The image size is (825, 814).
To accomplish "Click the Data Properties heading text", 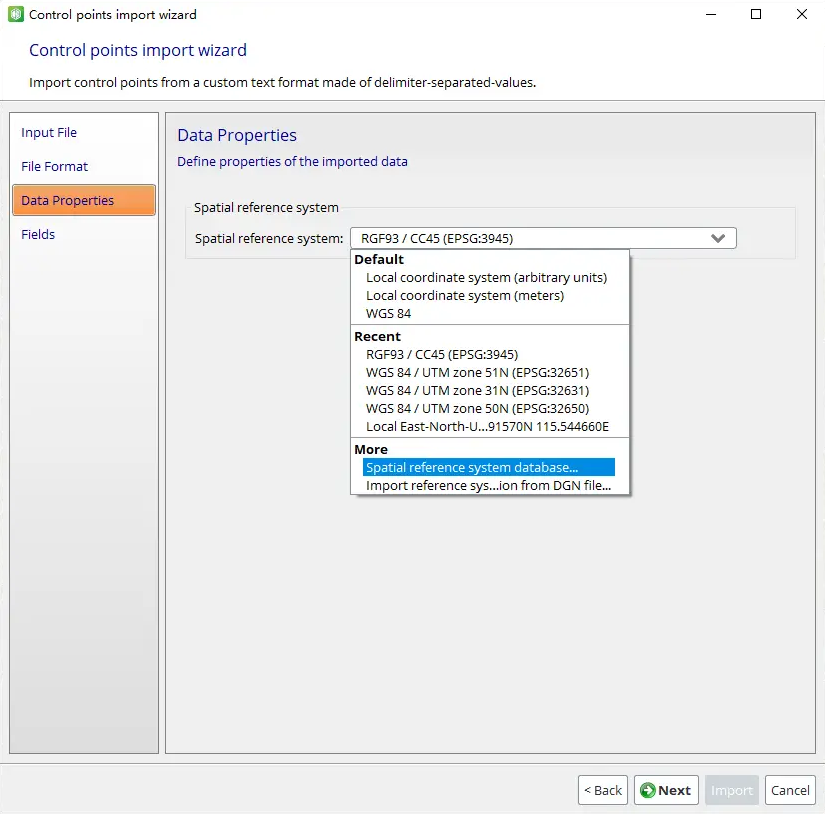I will 237,135.
